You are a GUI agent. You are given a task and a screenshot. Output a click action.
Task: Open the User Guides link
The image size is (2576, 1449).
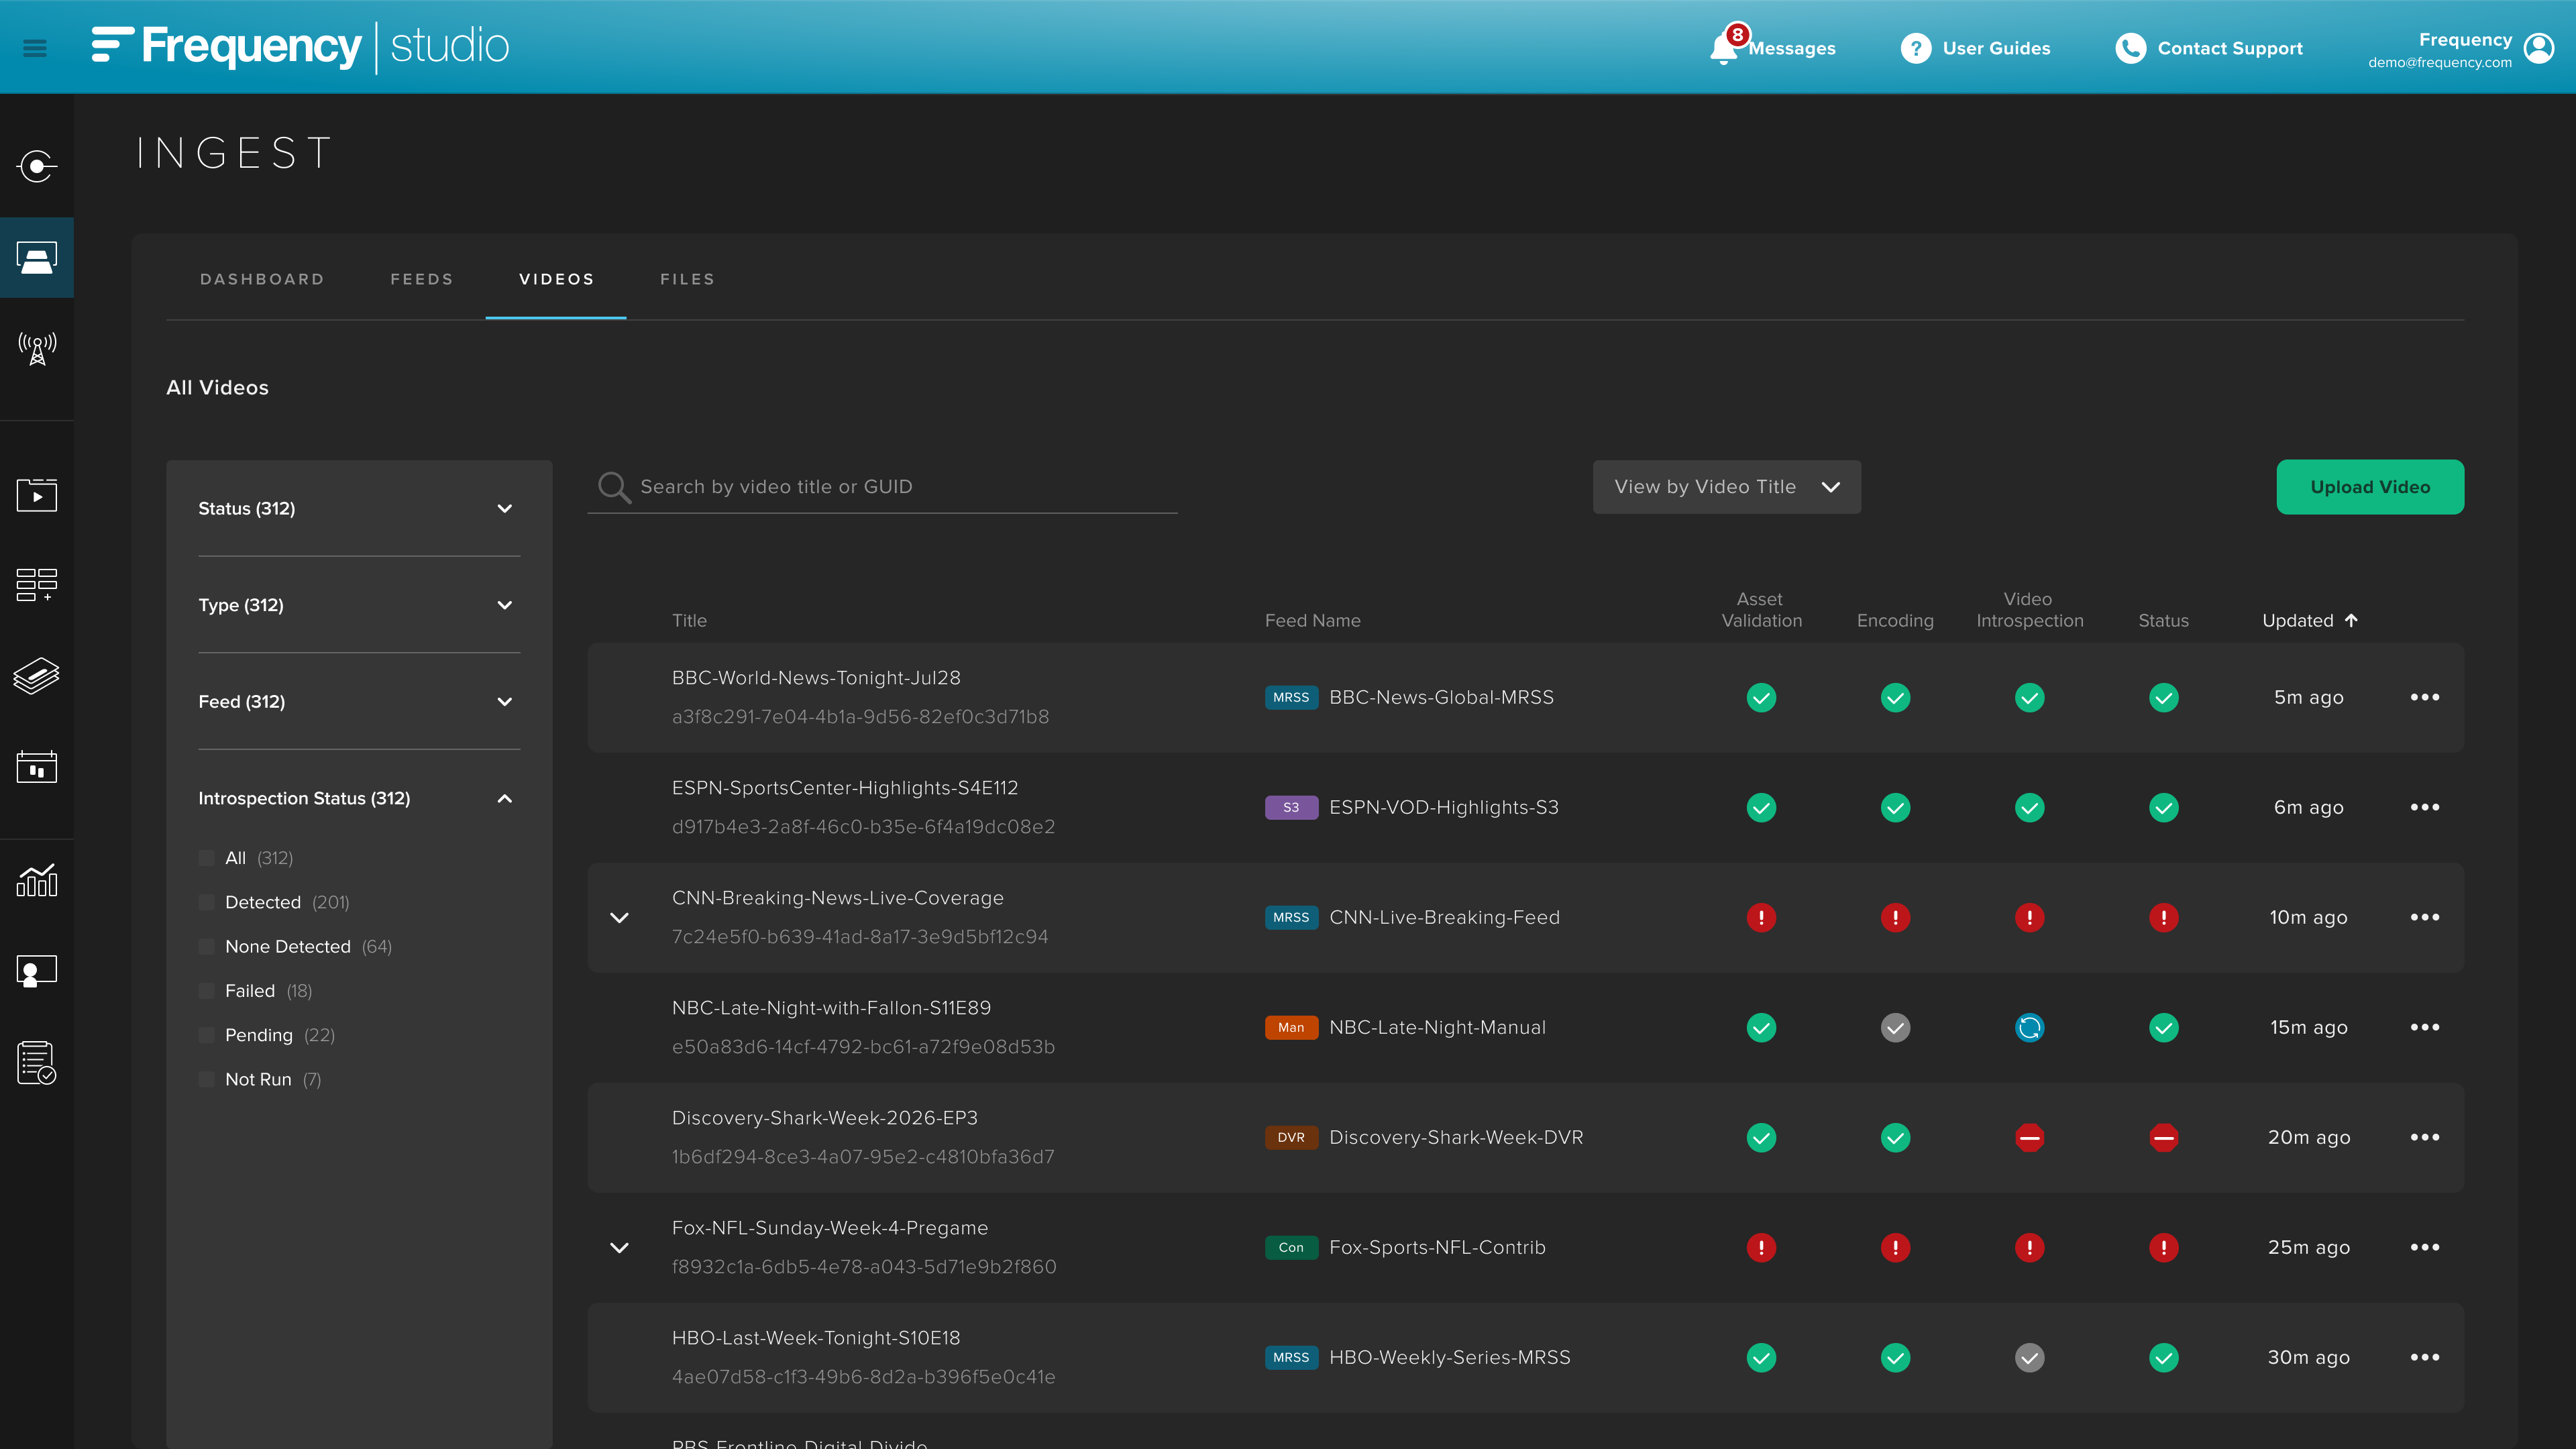pos(1996,48)
